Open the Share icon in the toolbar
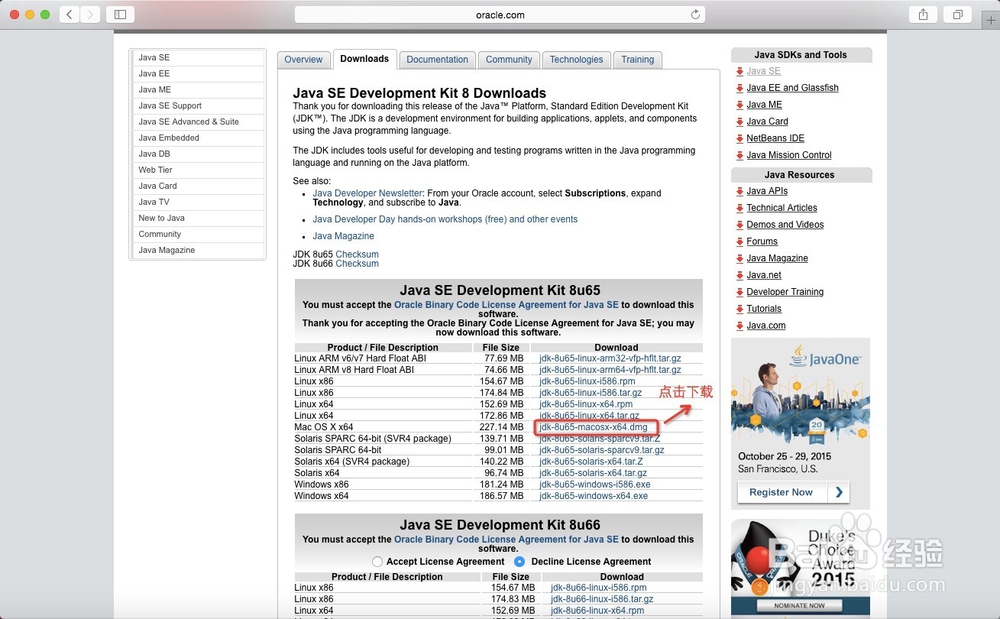Screen dimensions: 1000x619 click(923, 14)
